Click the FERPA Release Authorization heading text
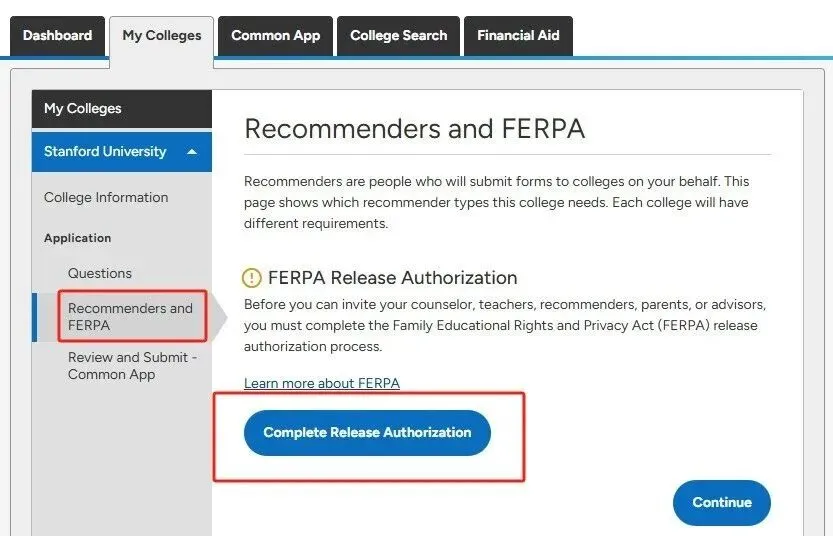The width and height of the screenshot is (833, 536). [392, 278]
